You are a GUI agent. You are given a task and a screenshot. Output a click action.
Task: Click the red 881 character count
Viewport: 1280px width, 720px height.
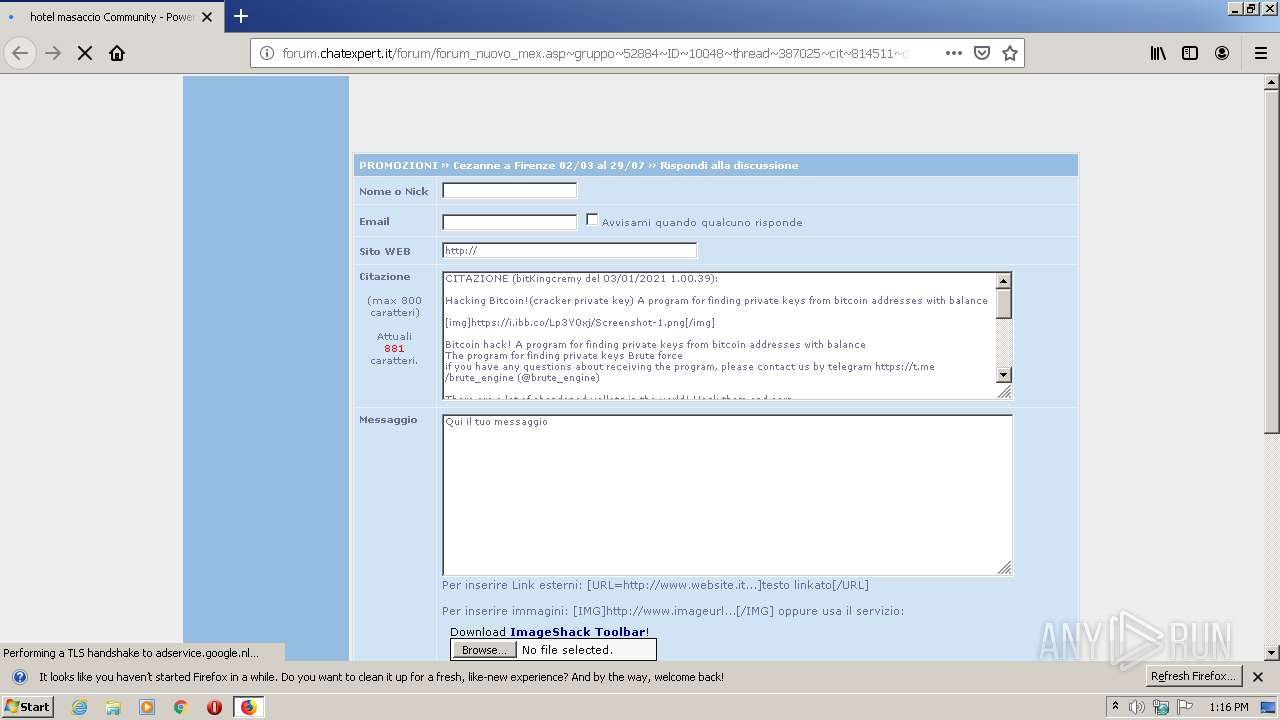tap(394, 349)
